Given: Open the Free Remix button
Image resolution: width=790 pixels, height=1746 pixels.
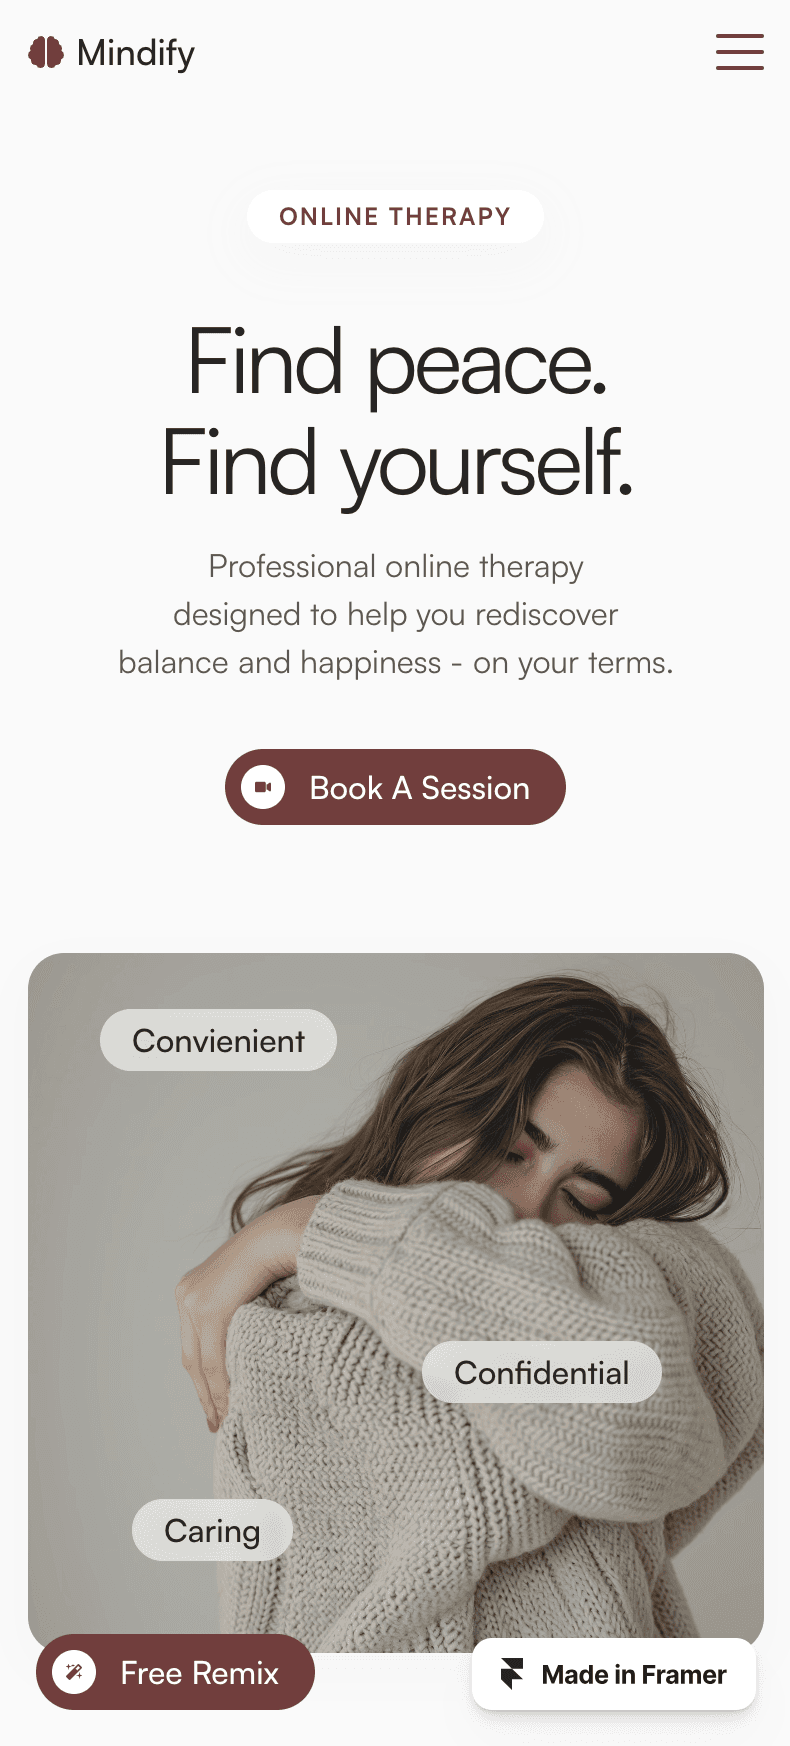Looking at the screenshot, I should pos(175,1671).
